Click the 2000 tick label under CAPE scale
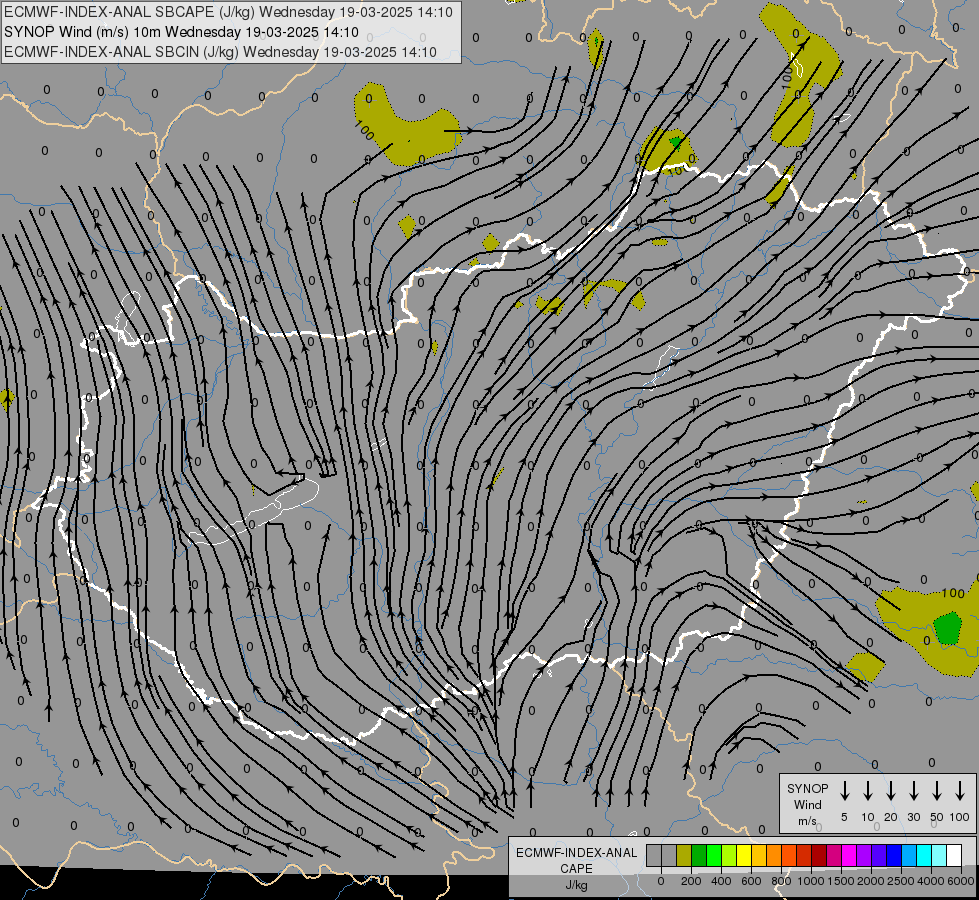This screenshot has width=979, height=900. [x=871, y=881]
